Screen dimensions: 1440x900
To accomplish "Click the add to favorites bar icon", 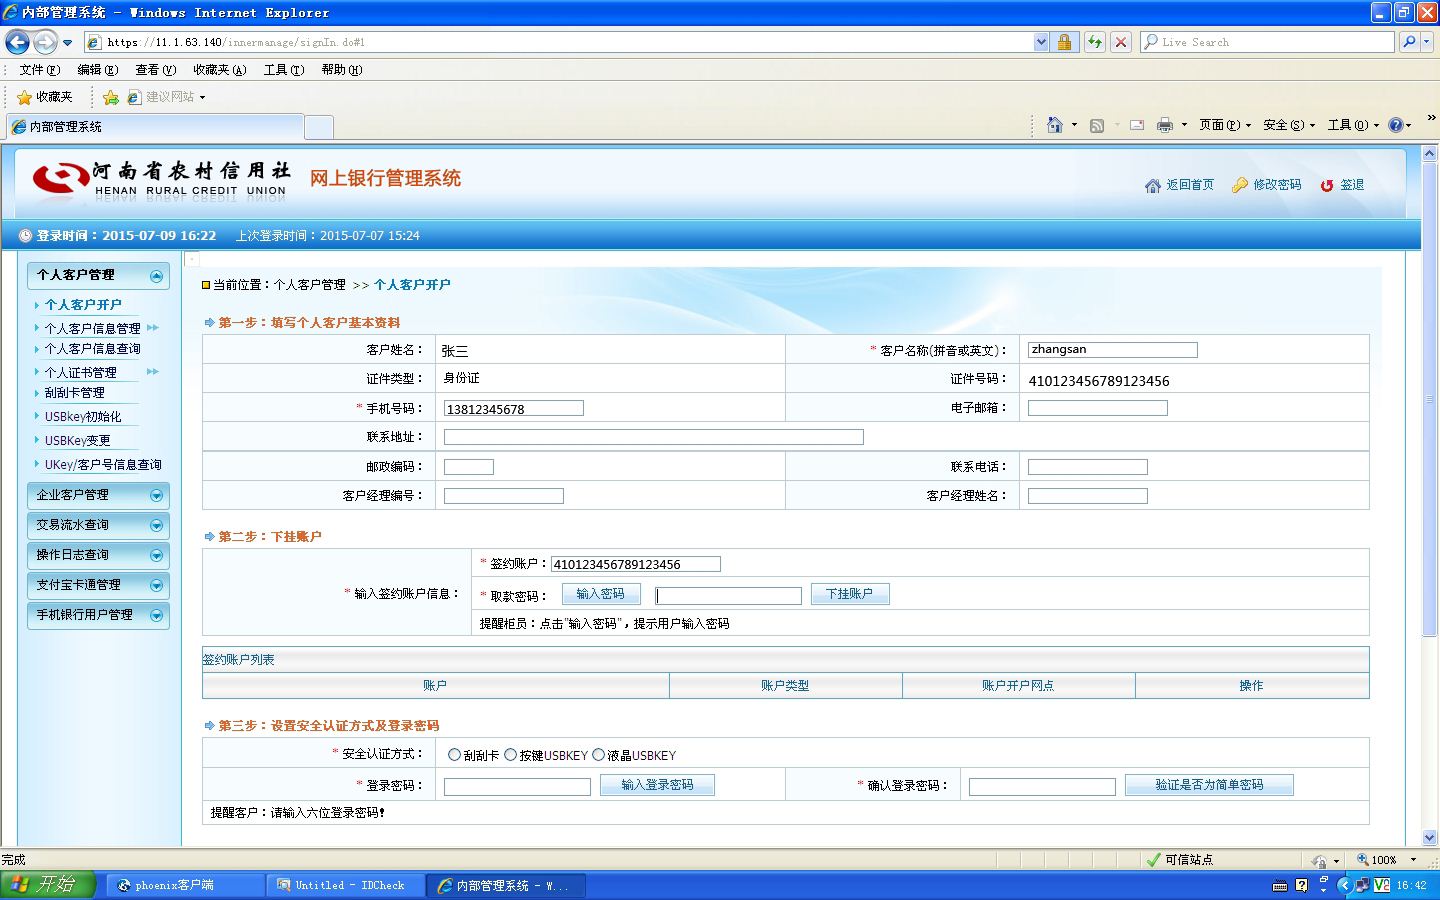I will 111,97.
